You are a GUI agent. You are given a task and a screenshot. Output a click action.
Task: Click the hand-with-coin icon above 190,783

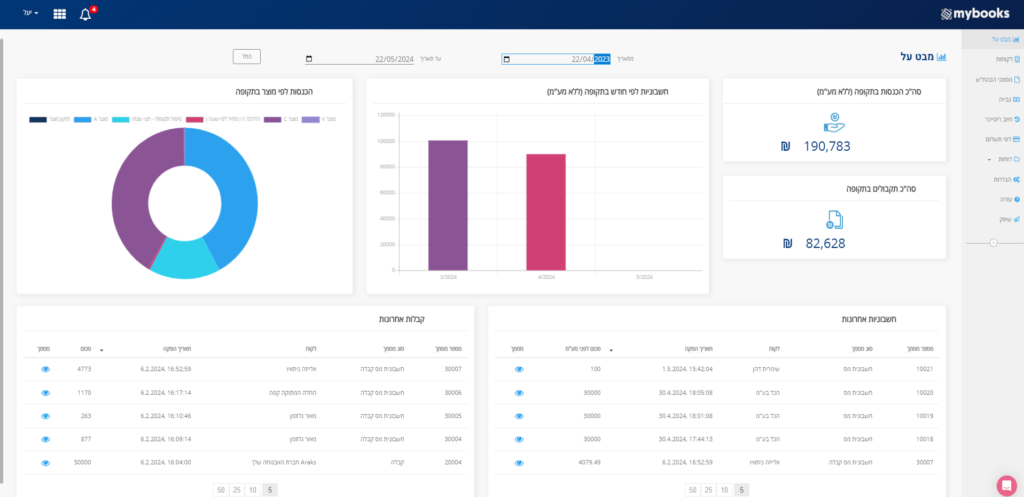click(x=834, y=123)
